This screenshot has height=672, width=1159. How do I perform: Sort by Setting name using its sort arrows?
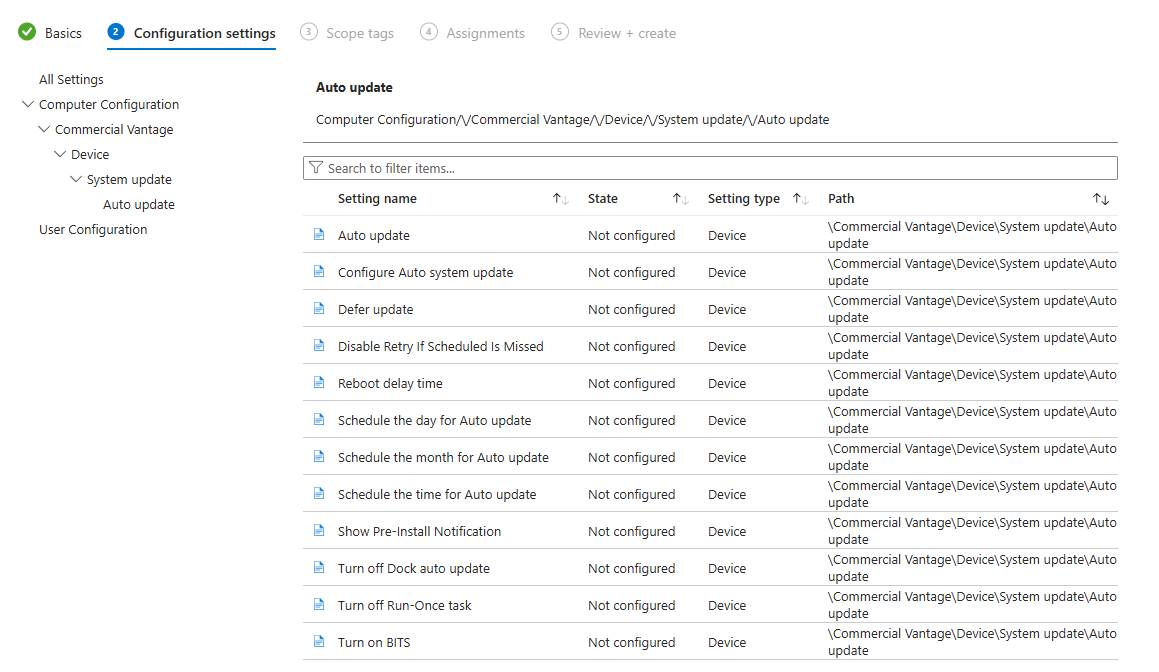click(x=560, y=199)
